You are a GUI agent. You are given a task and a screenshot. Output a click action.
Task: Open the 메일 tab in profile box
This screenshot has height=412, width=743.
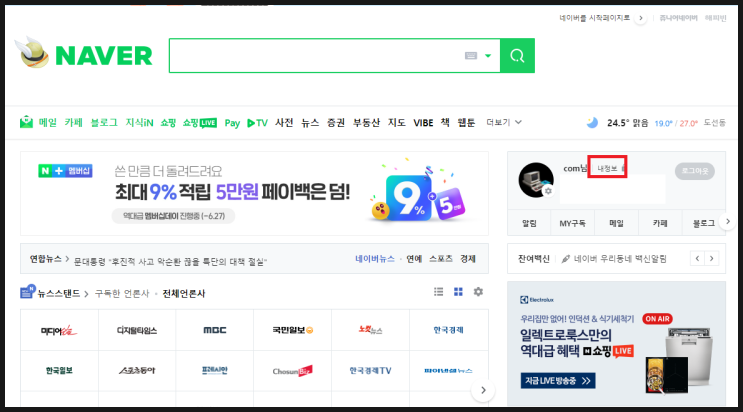[616, 223]
